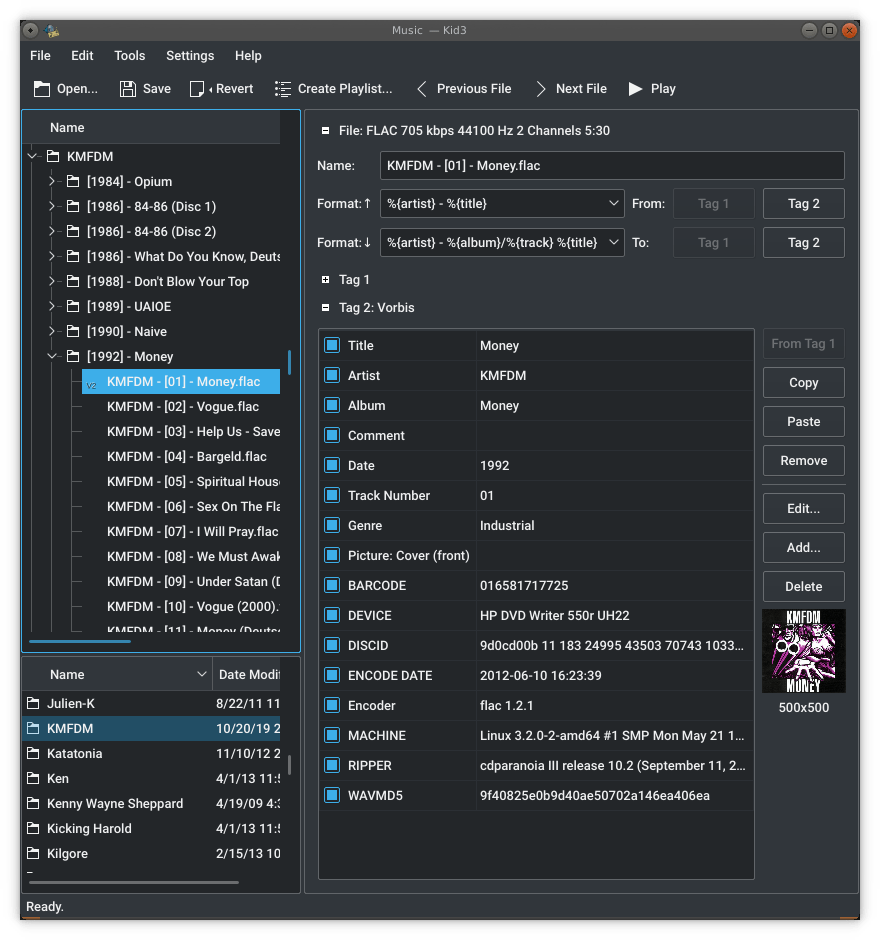Click the From Tag 2 button
880x940 pixels.
click(x=803, y=204)
